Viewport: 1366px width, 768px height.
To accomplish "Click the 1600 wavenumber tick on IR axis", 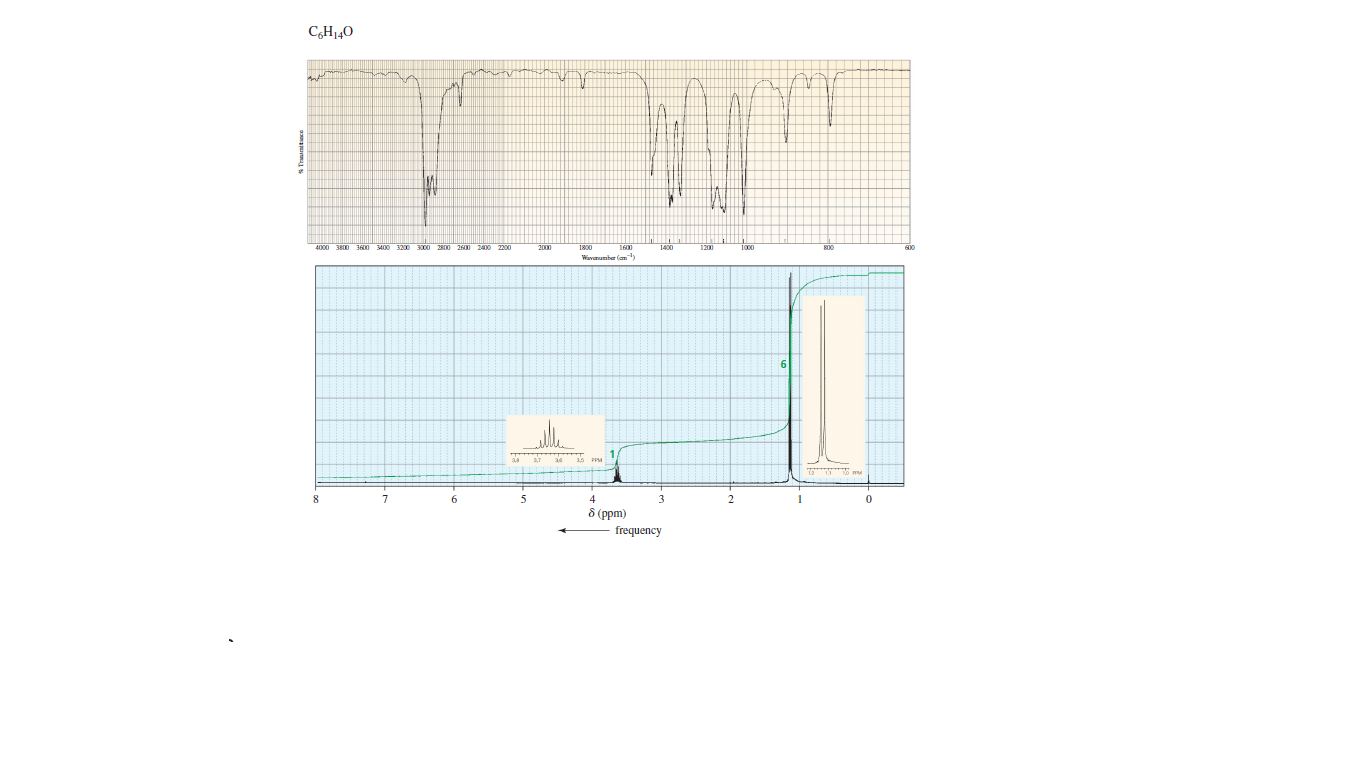I will pyautogui.click(x=625, y=247).
